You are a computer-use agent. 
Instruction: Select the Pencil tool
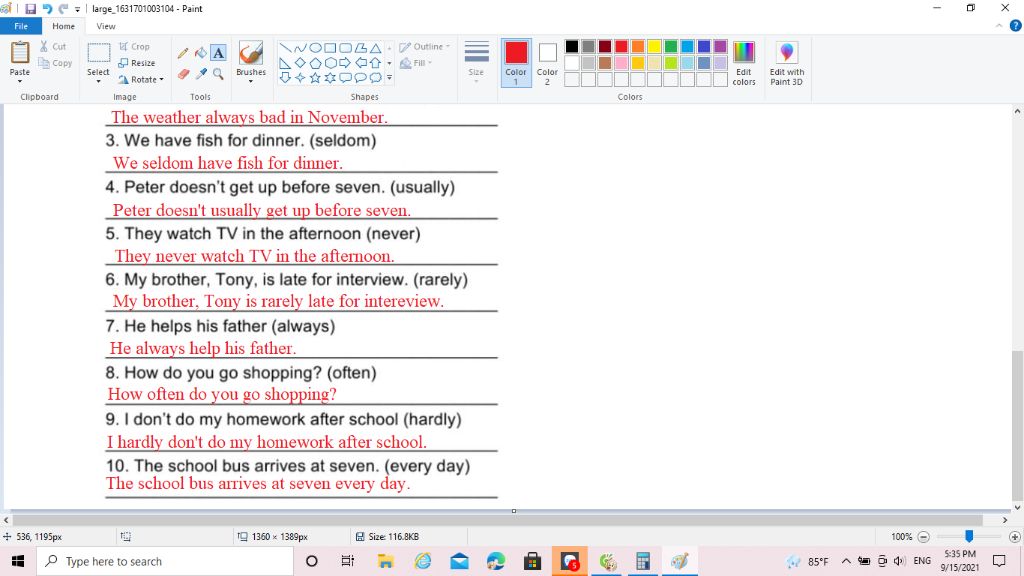tap(183, 53)
